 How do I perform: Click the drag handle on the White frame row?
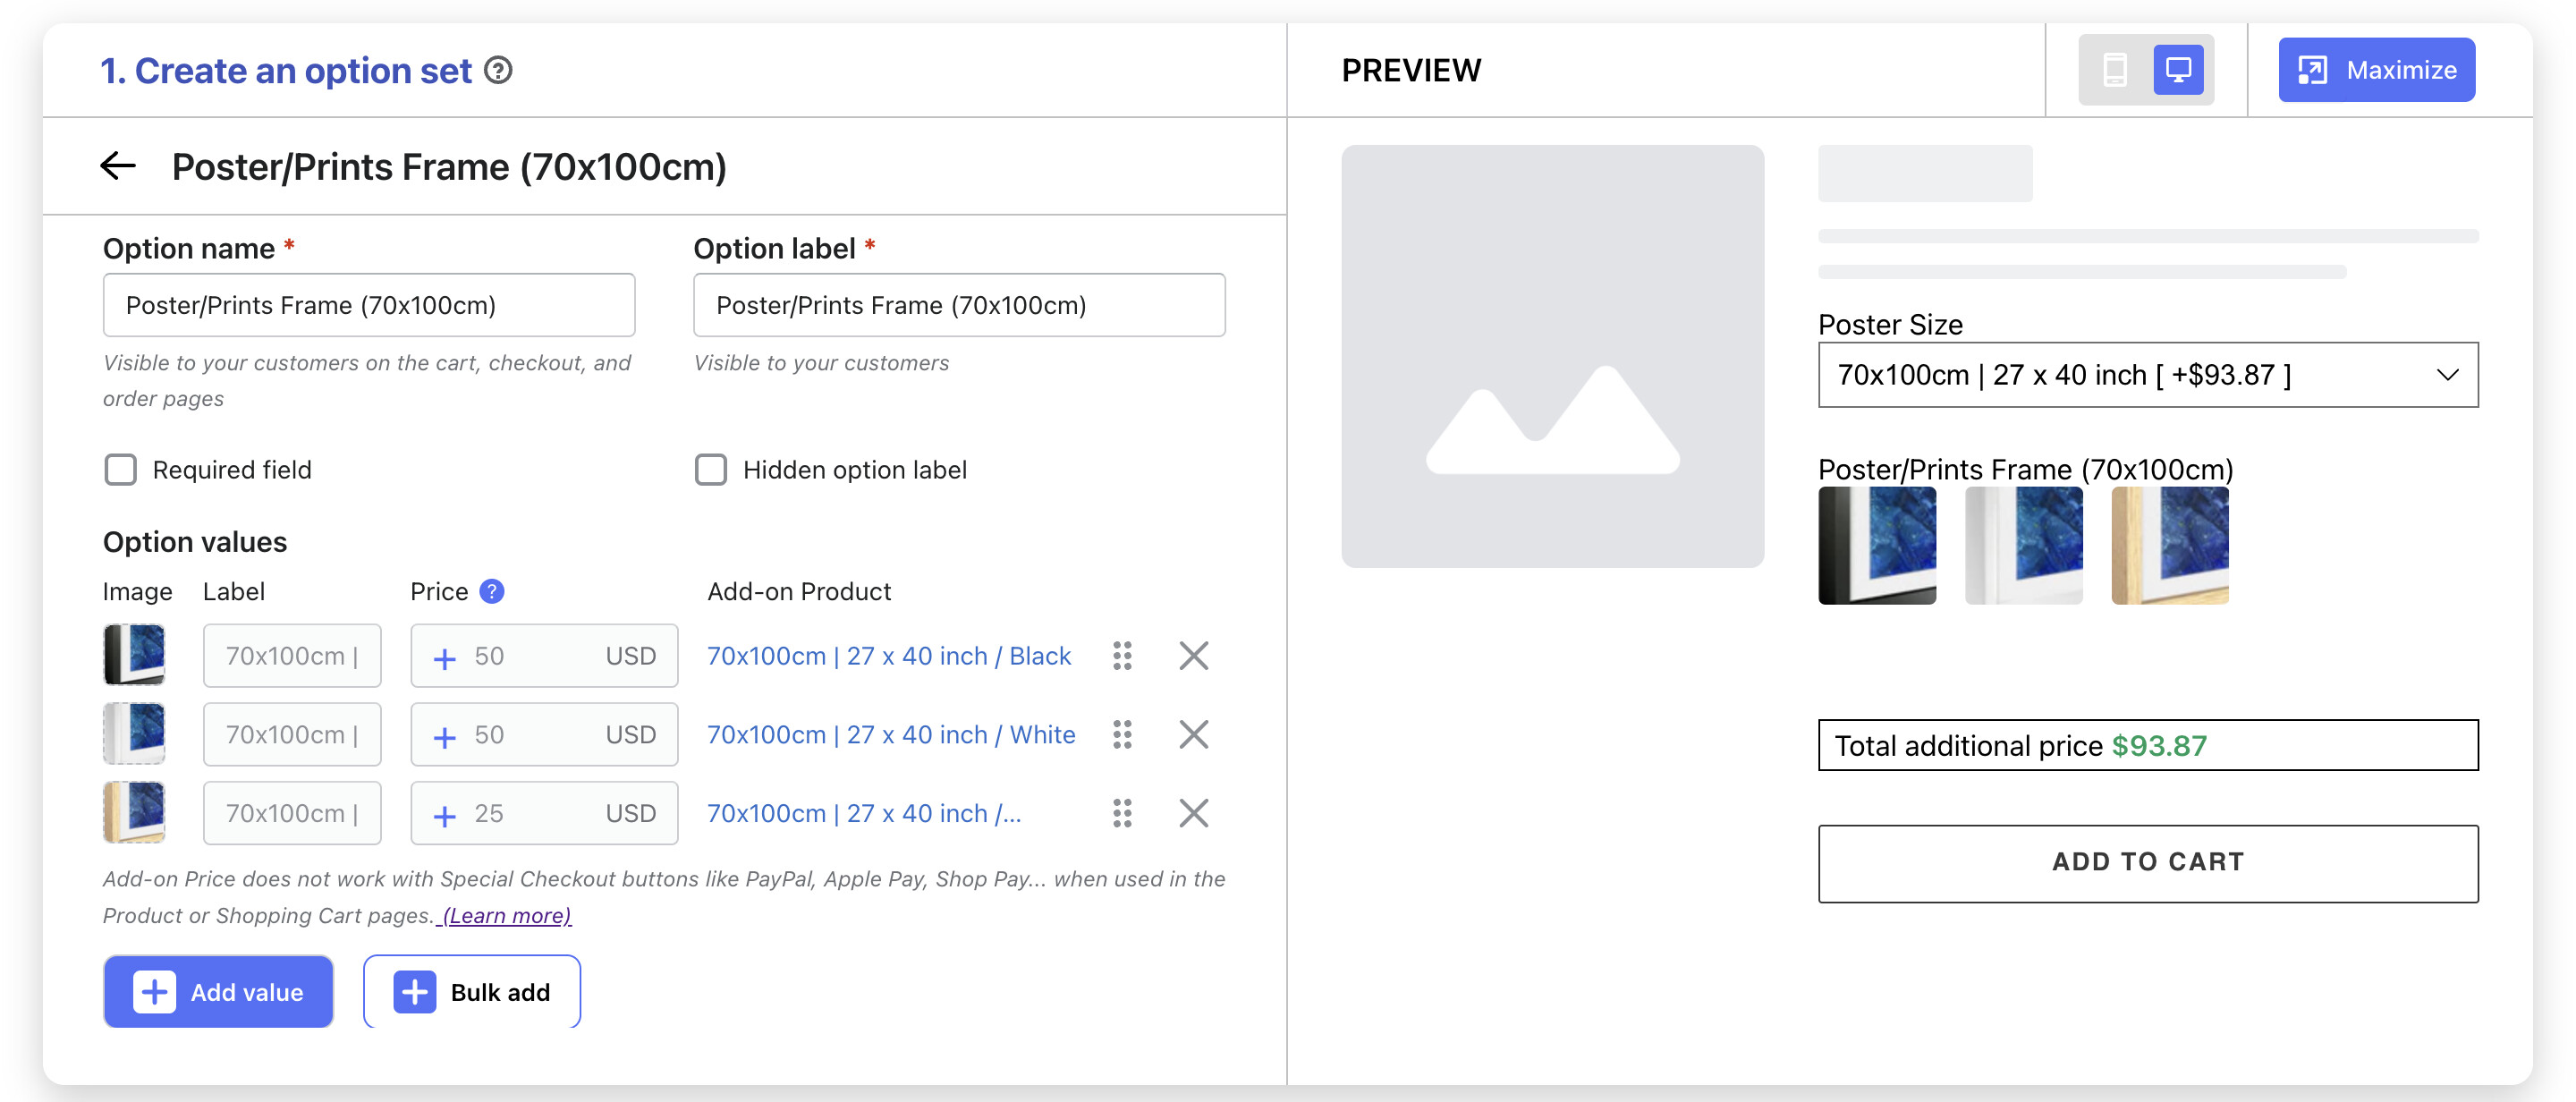pos(1122,735)
